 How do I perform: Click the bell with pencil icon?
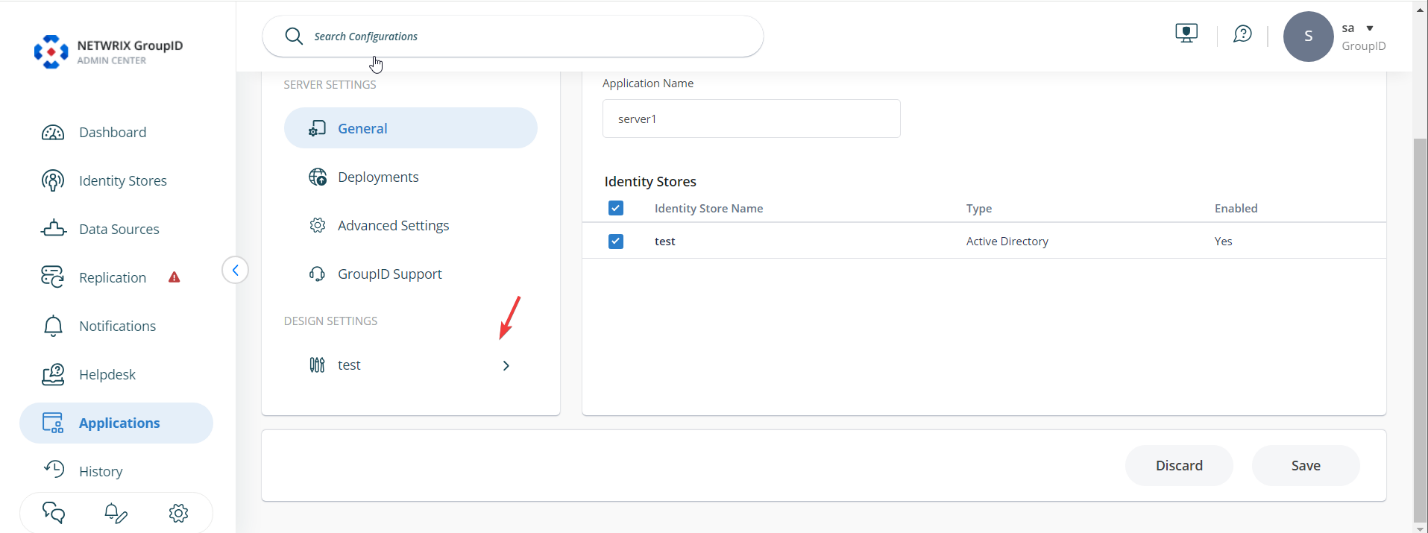tap(116, 513)
